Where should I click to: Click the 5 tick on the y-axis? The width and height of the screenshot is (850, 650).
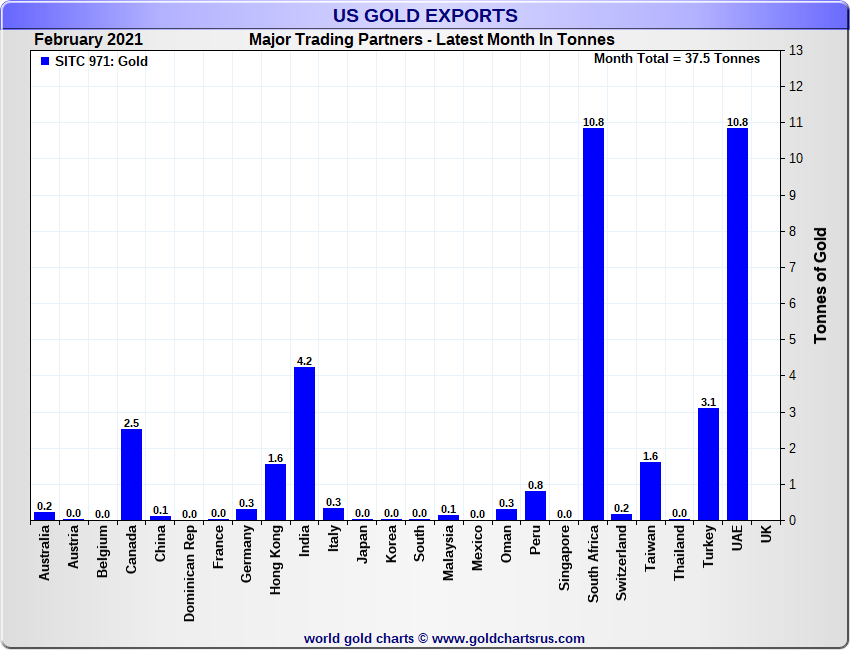coord(793,339)
